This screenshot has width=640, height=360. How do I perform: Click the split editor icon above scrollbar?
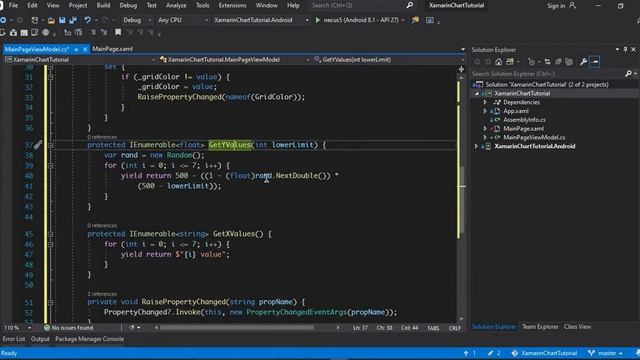tap(461, 69)
